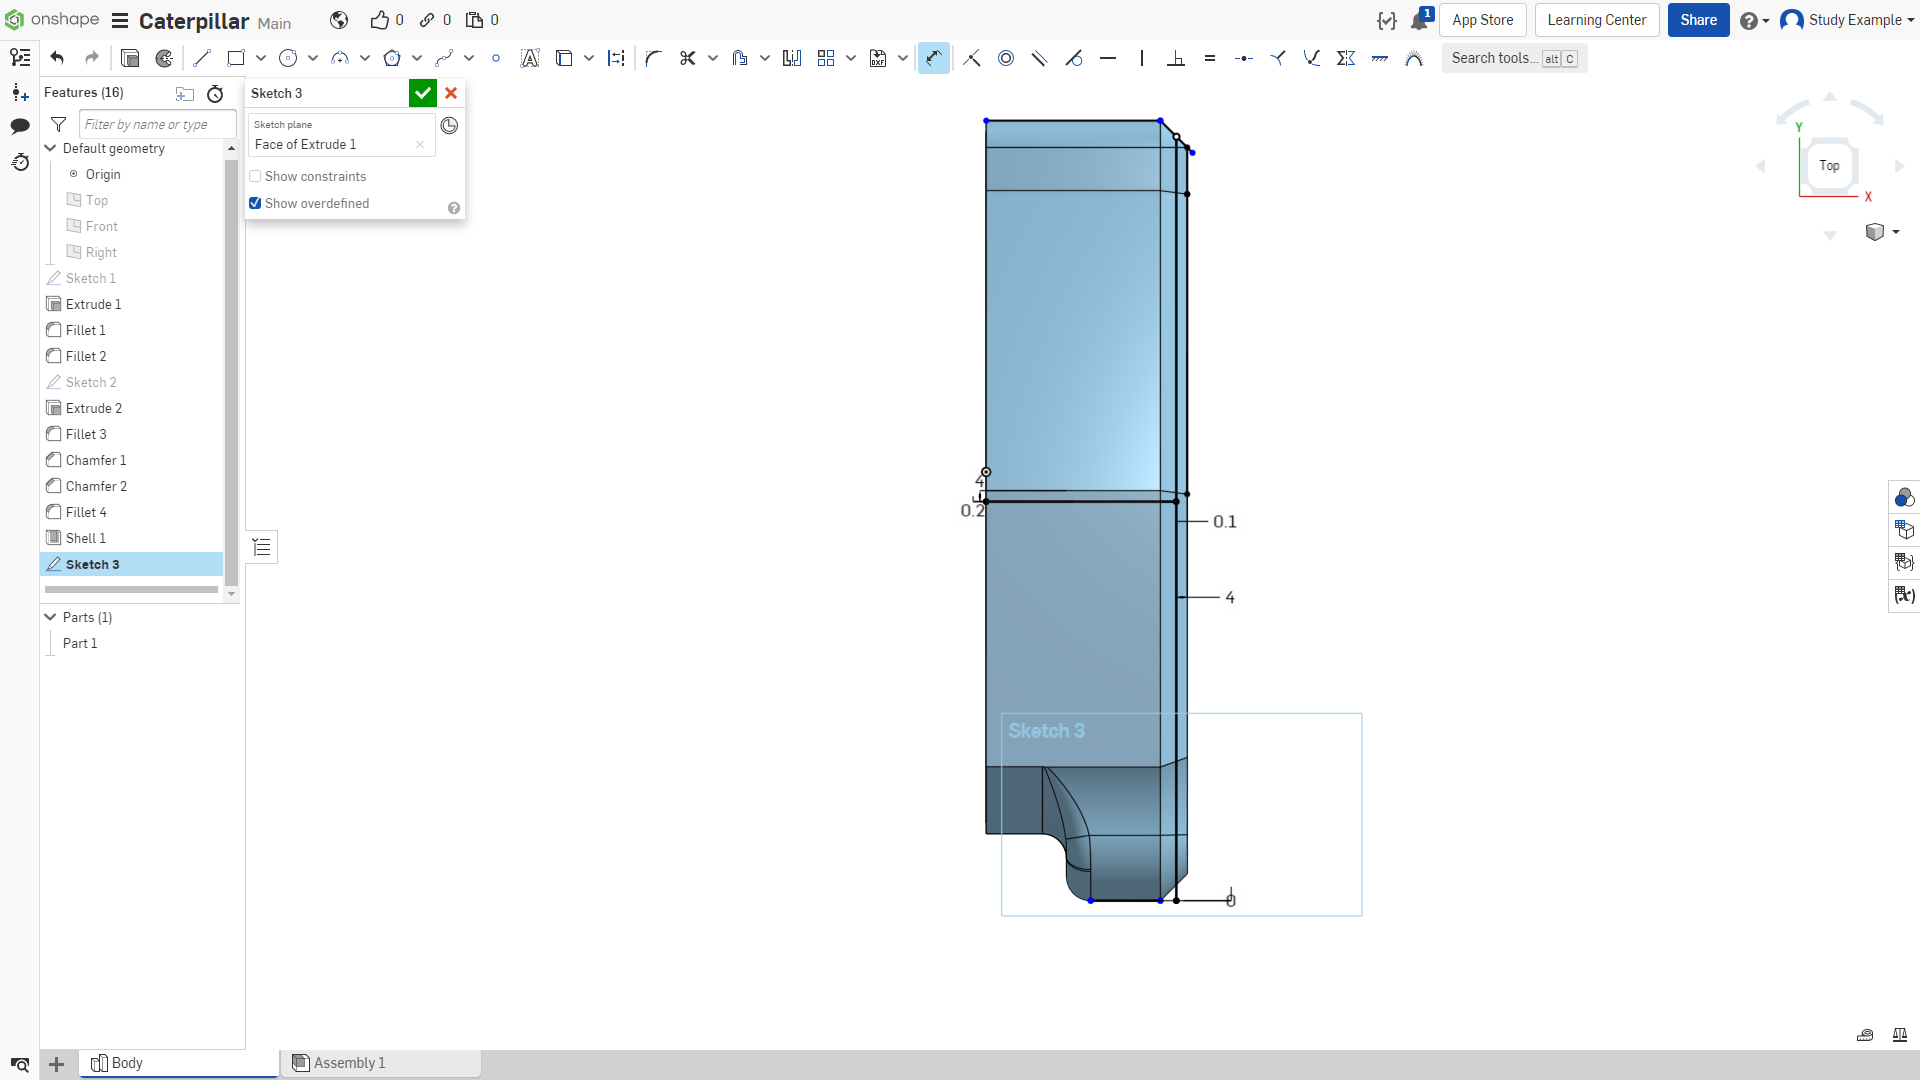Select the Line sketch tool
The image size is (1920, 1080).
(202, 58)
